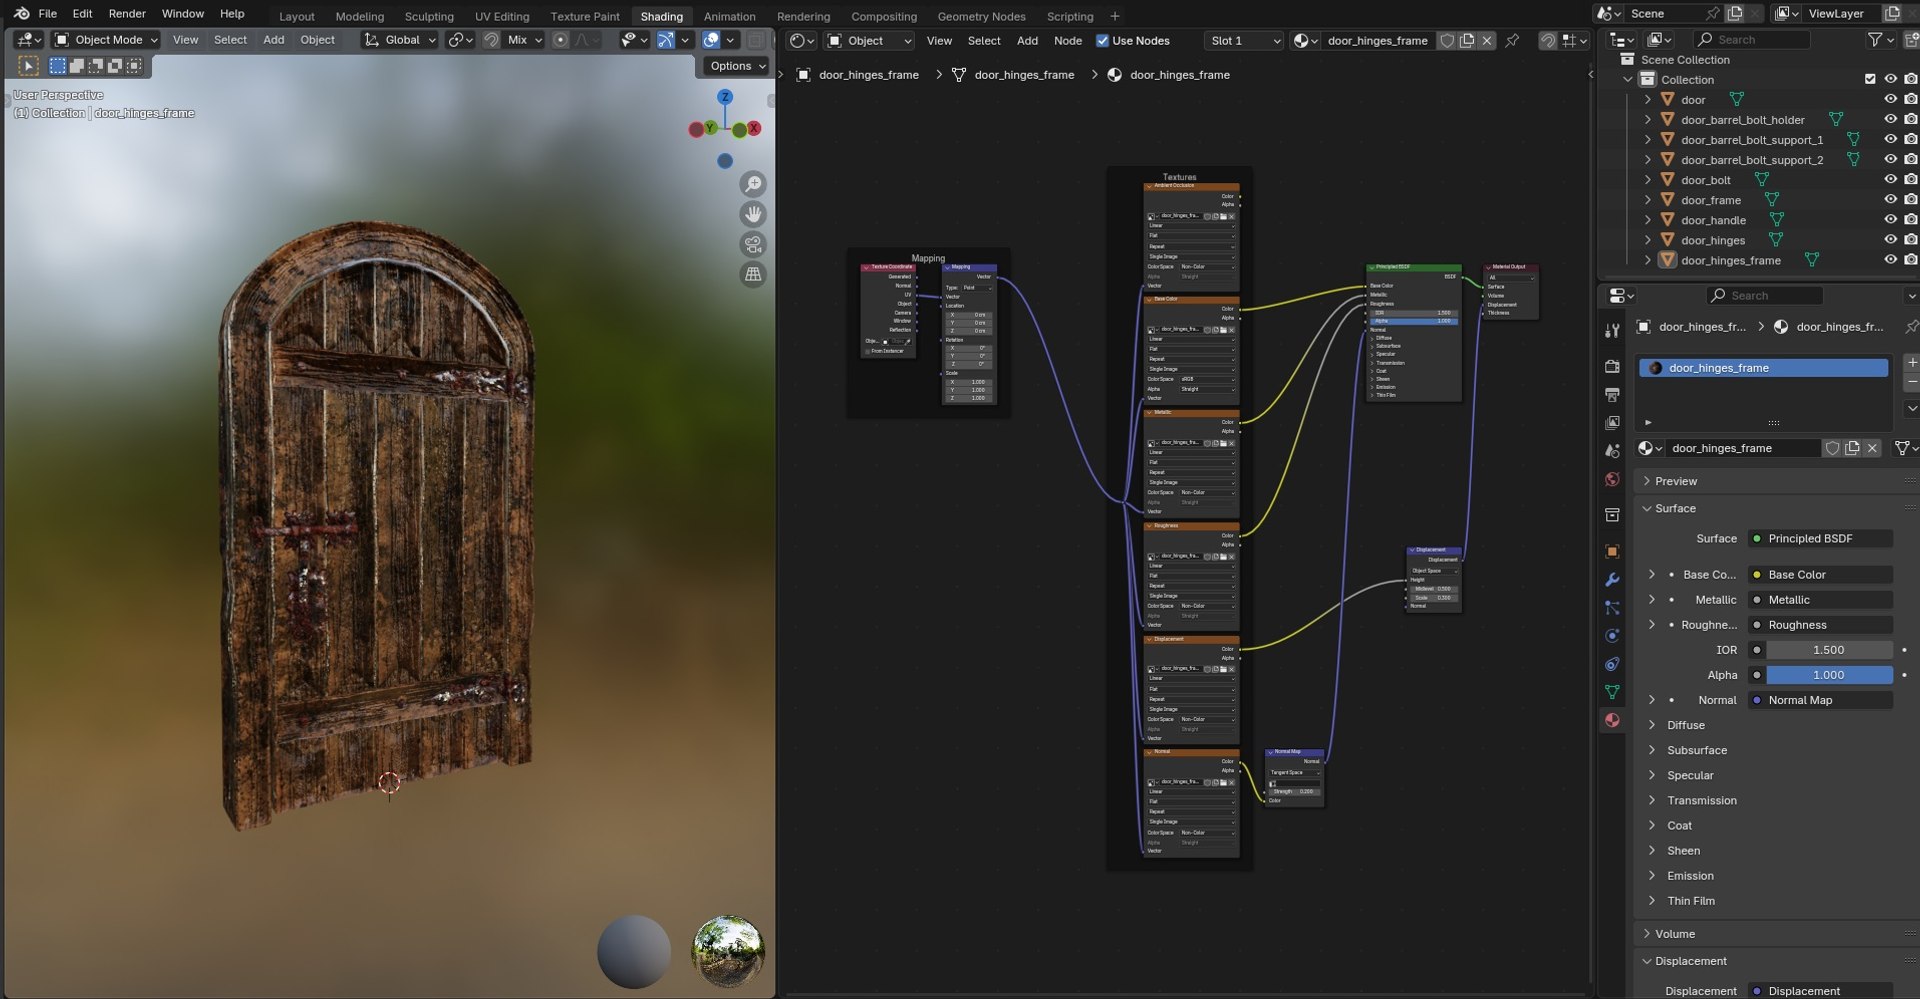This screenshot has width=1920, height=999.
Task: Expand door_barrel_bolt_holder in outliner
Action: tap(1648, 119)
